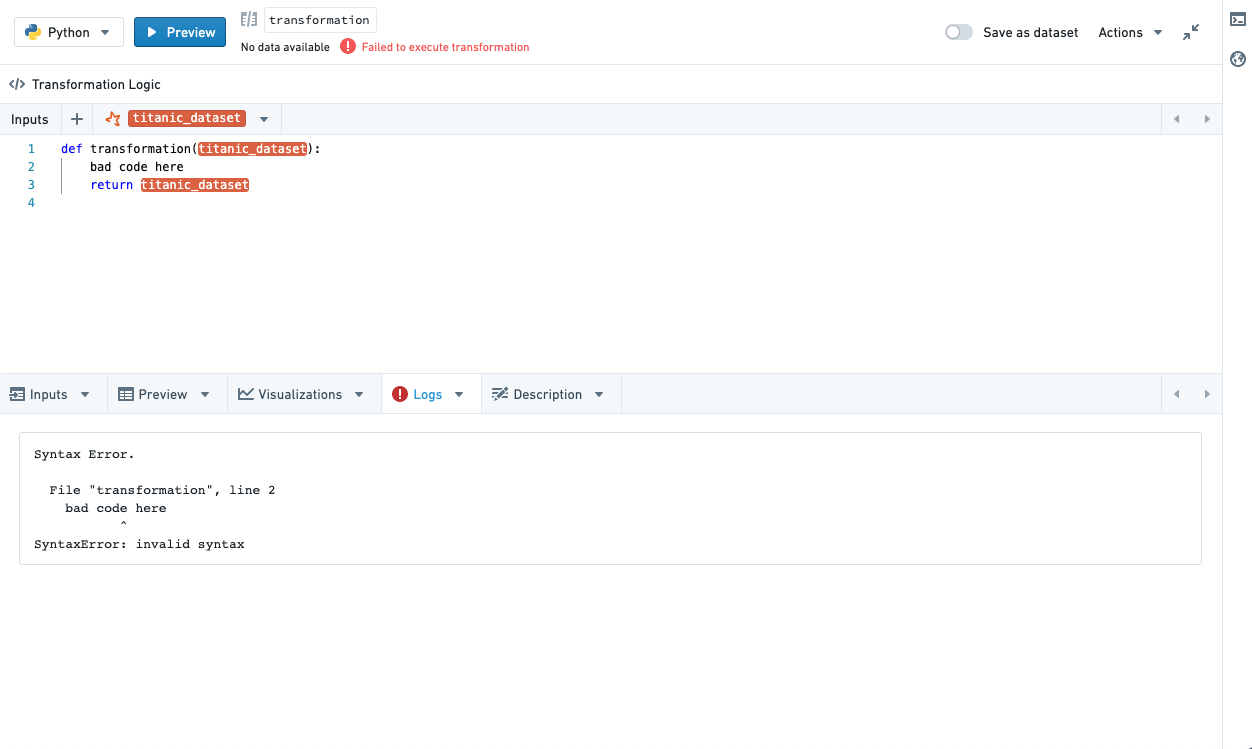The height and width of the screenshot is (749, 1252).
Task: Click the collapse editor arrows icon
Action: [1191, 32]
